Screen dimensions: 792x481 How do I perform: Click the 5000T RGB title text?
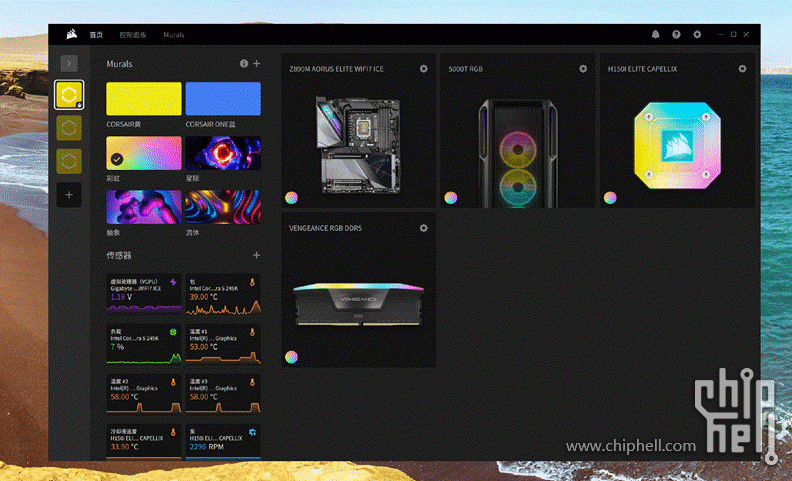466,69
